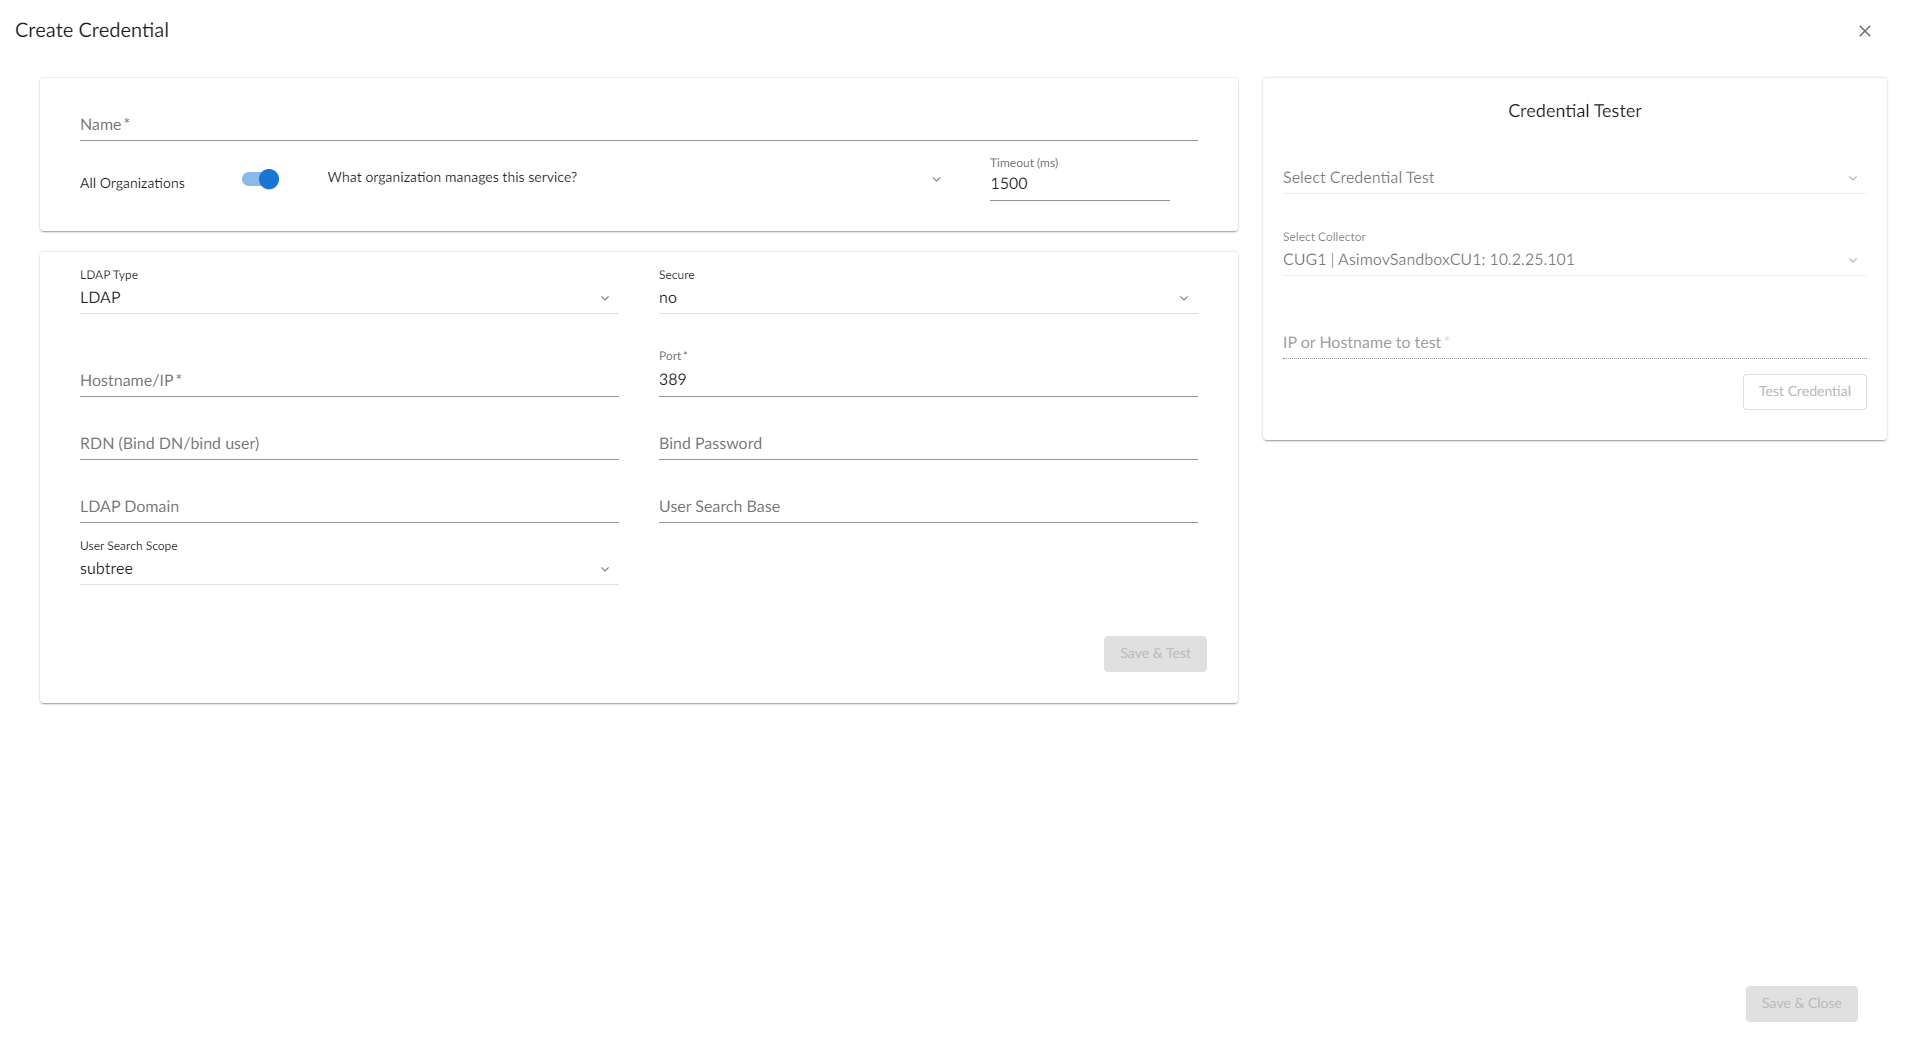The height and width of the screenshot is (1041, 1908).
Task: Click the Timeout (ms) field
Action: 1078,184
